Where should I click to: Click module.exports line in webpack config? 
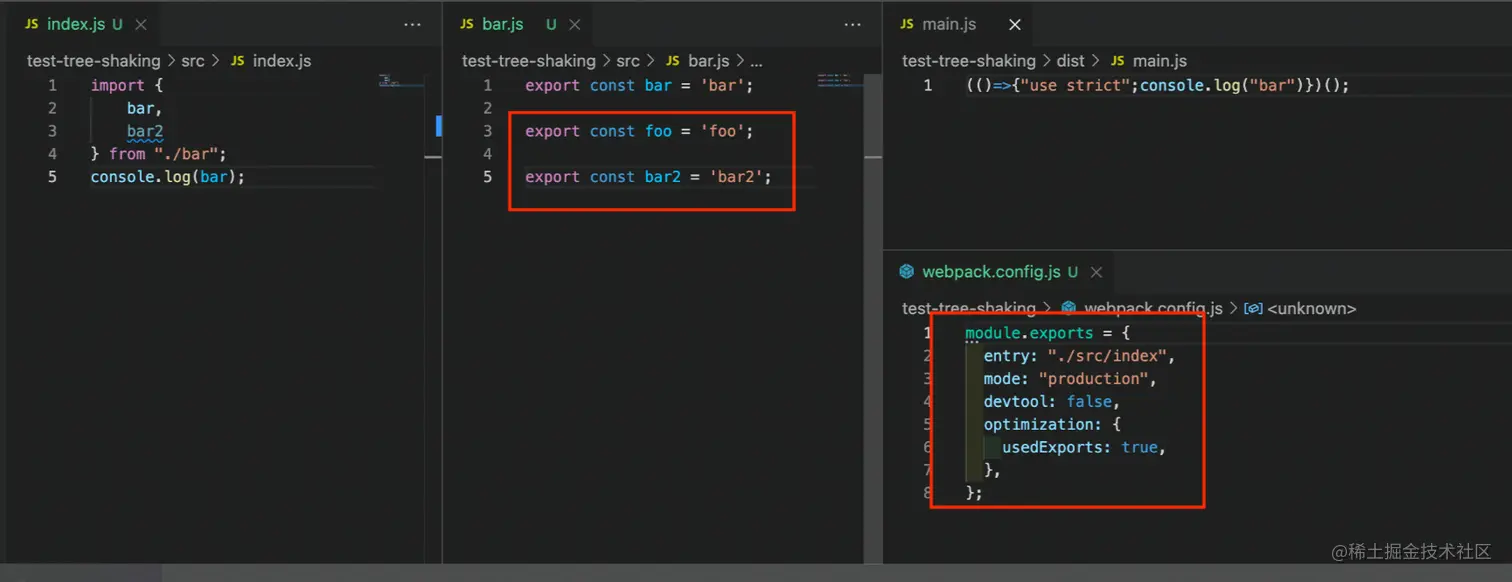pyautogui.click(x=1047, y=332)
